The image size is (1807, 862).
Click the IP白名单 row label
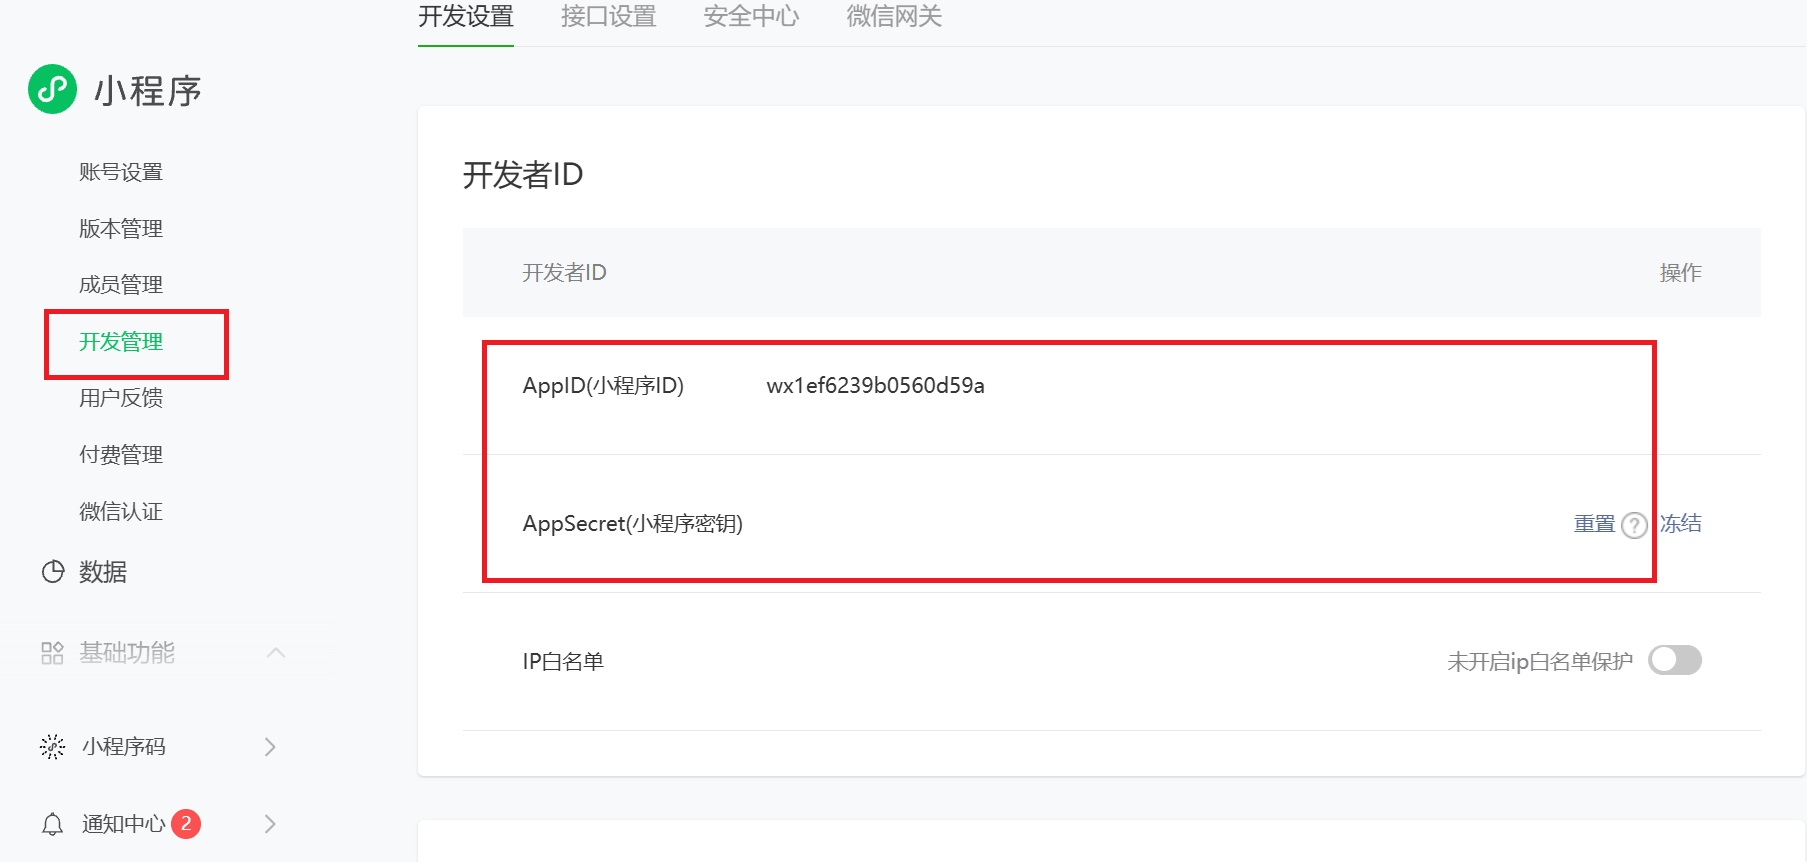click(x=563, y=662)
